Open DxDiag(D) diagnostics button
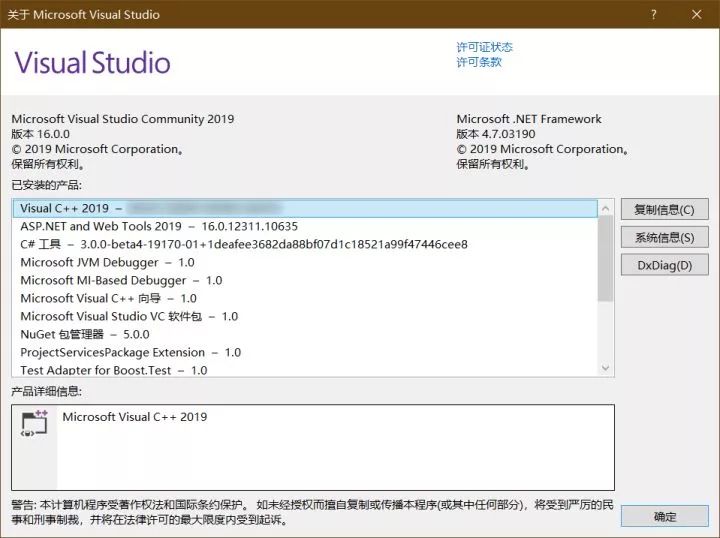The width and height of the screenshot is (720, 538). [664, 265]
